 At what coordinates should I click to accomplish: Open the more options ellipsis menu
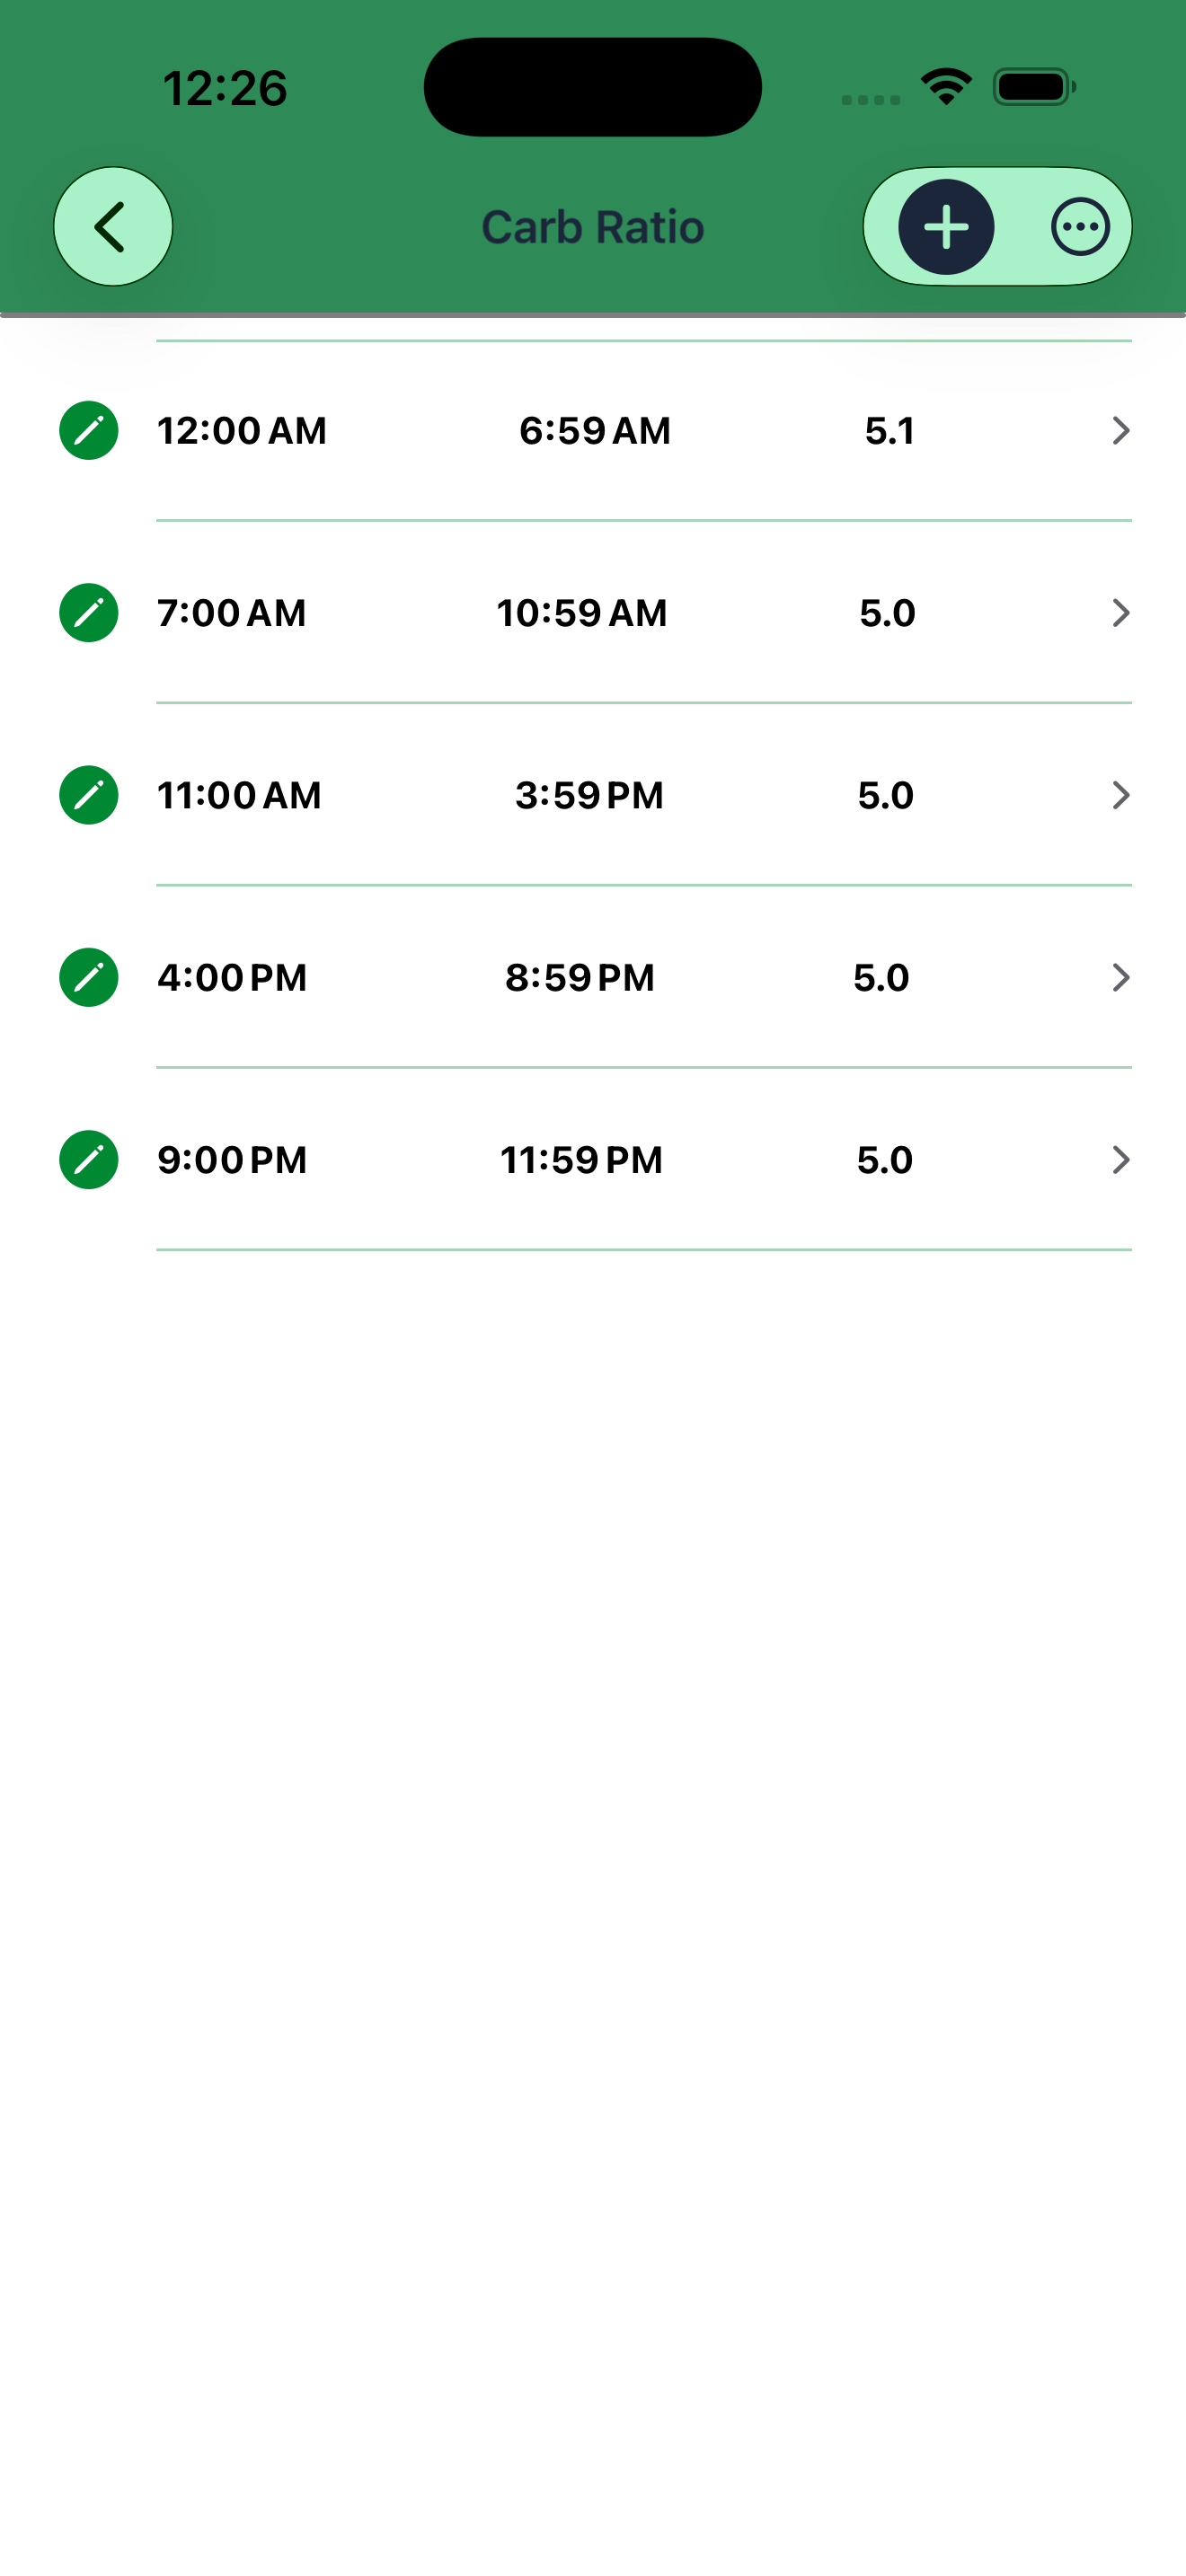tap(1080, 227)
